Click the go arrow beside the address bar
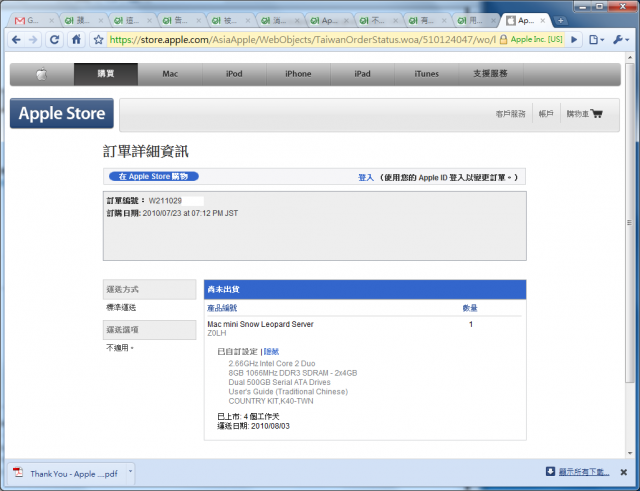The image size is (640, 491). coord(574,40)
